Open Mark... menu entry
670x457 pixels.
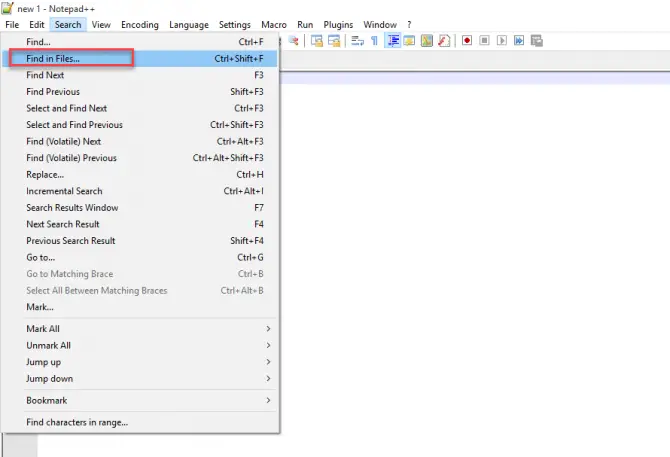tap(140, 307)
